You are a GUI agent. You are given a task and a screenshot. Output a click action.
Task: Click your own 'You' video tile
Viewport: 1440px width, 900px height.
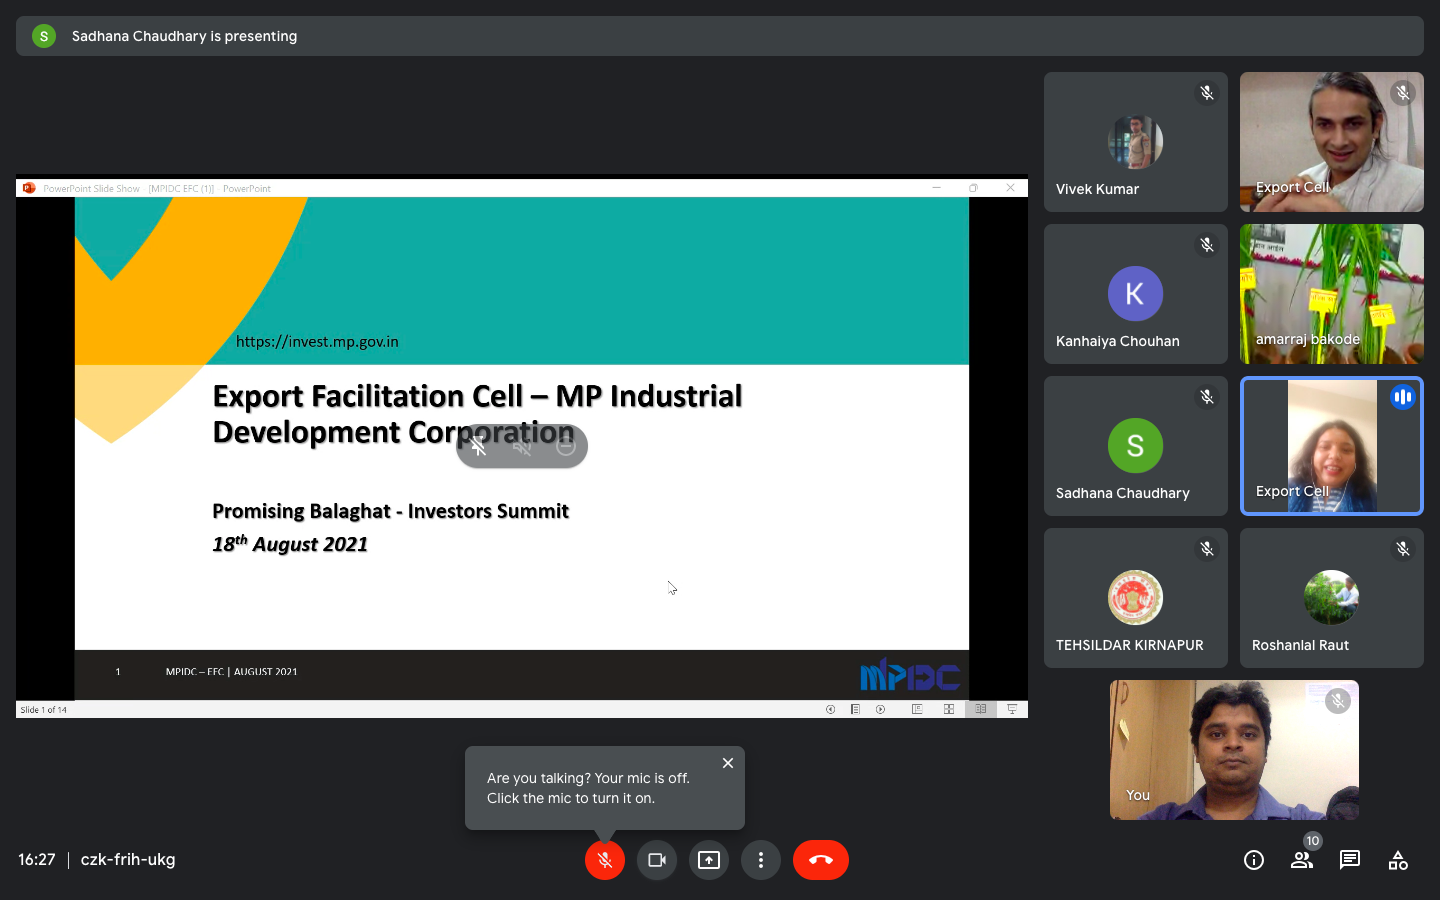click(x=1234, y=750)
